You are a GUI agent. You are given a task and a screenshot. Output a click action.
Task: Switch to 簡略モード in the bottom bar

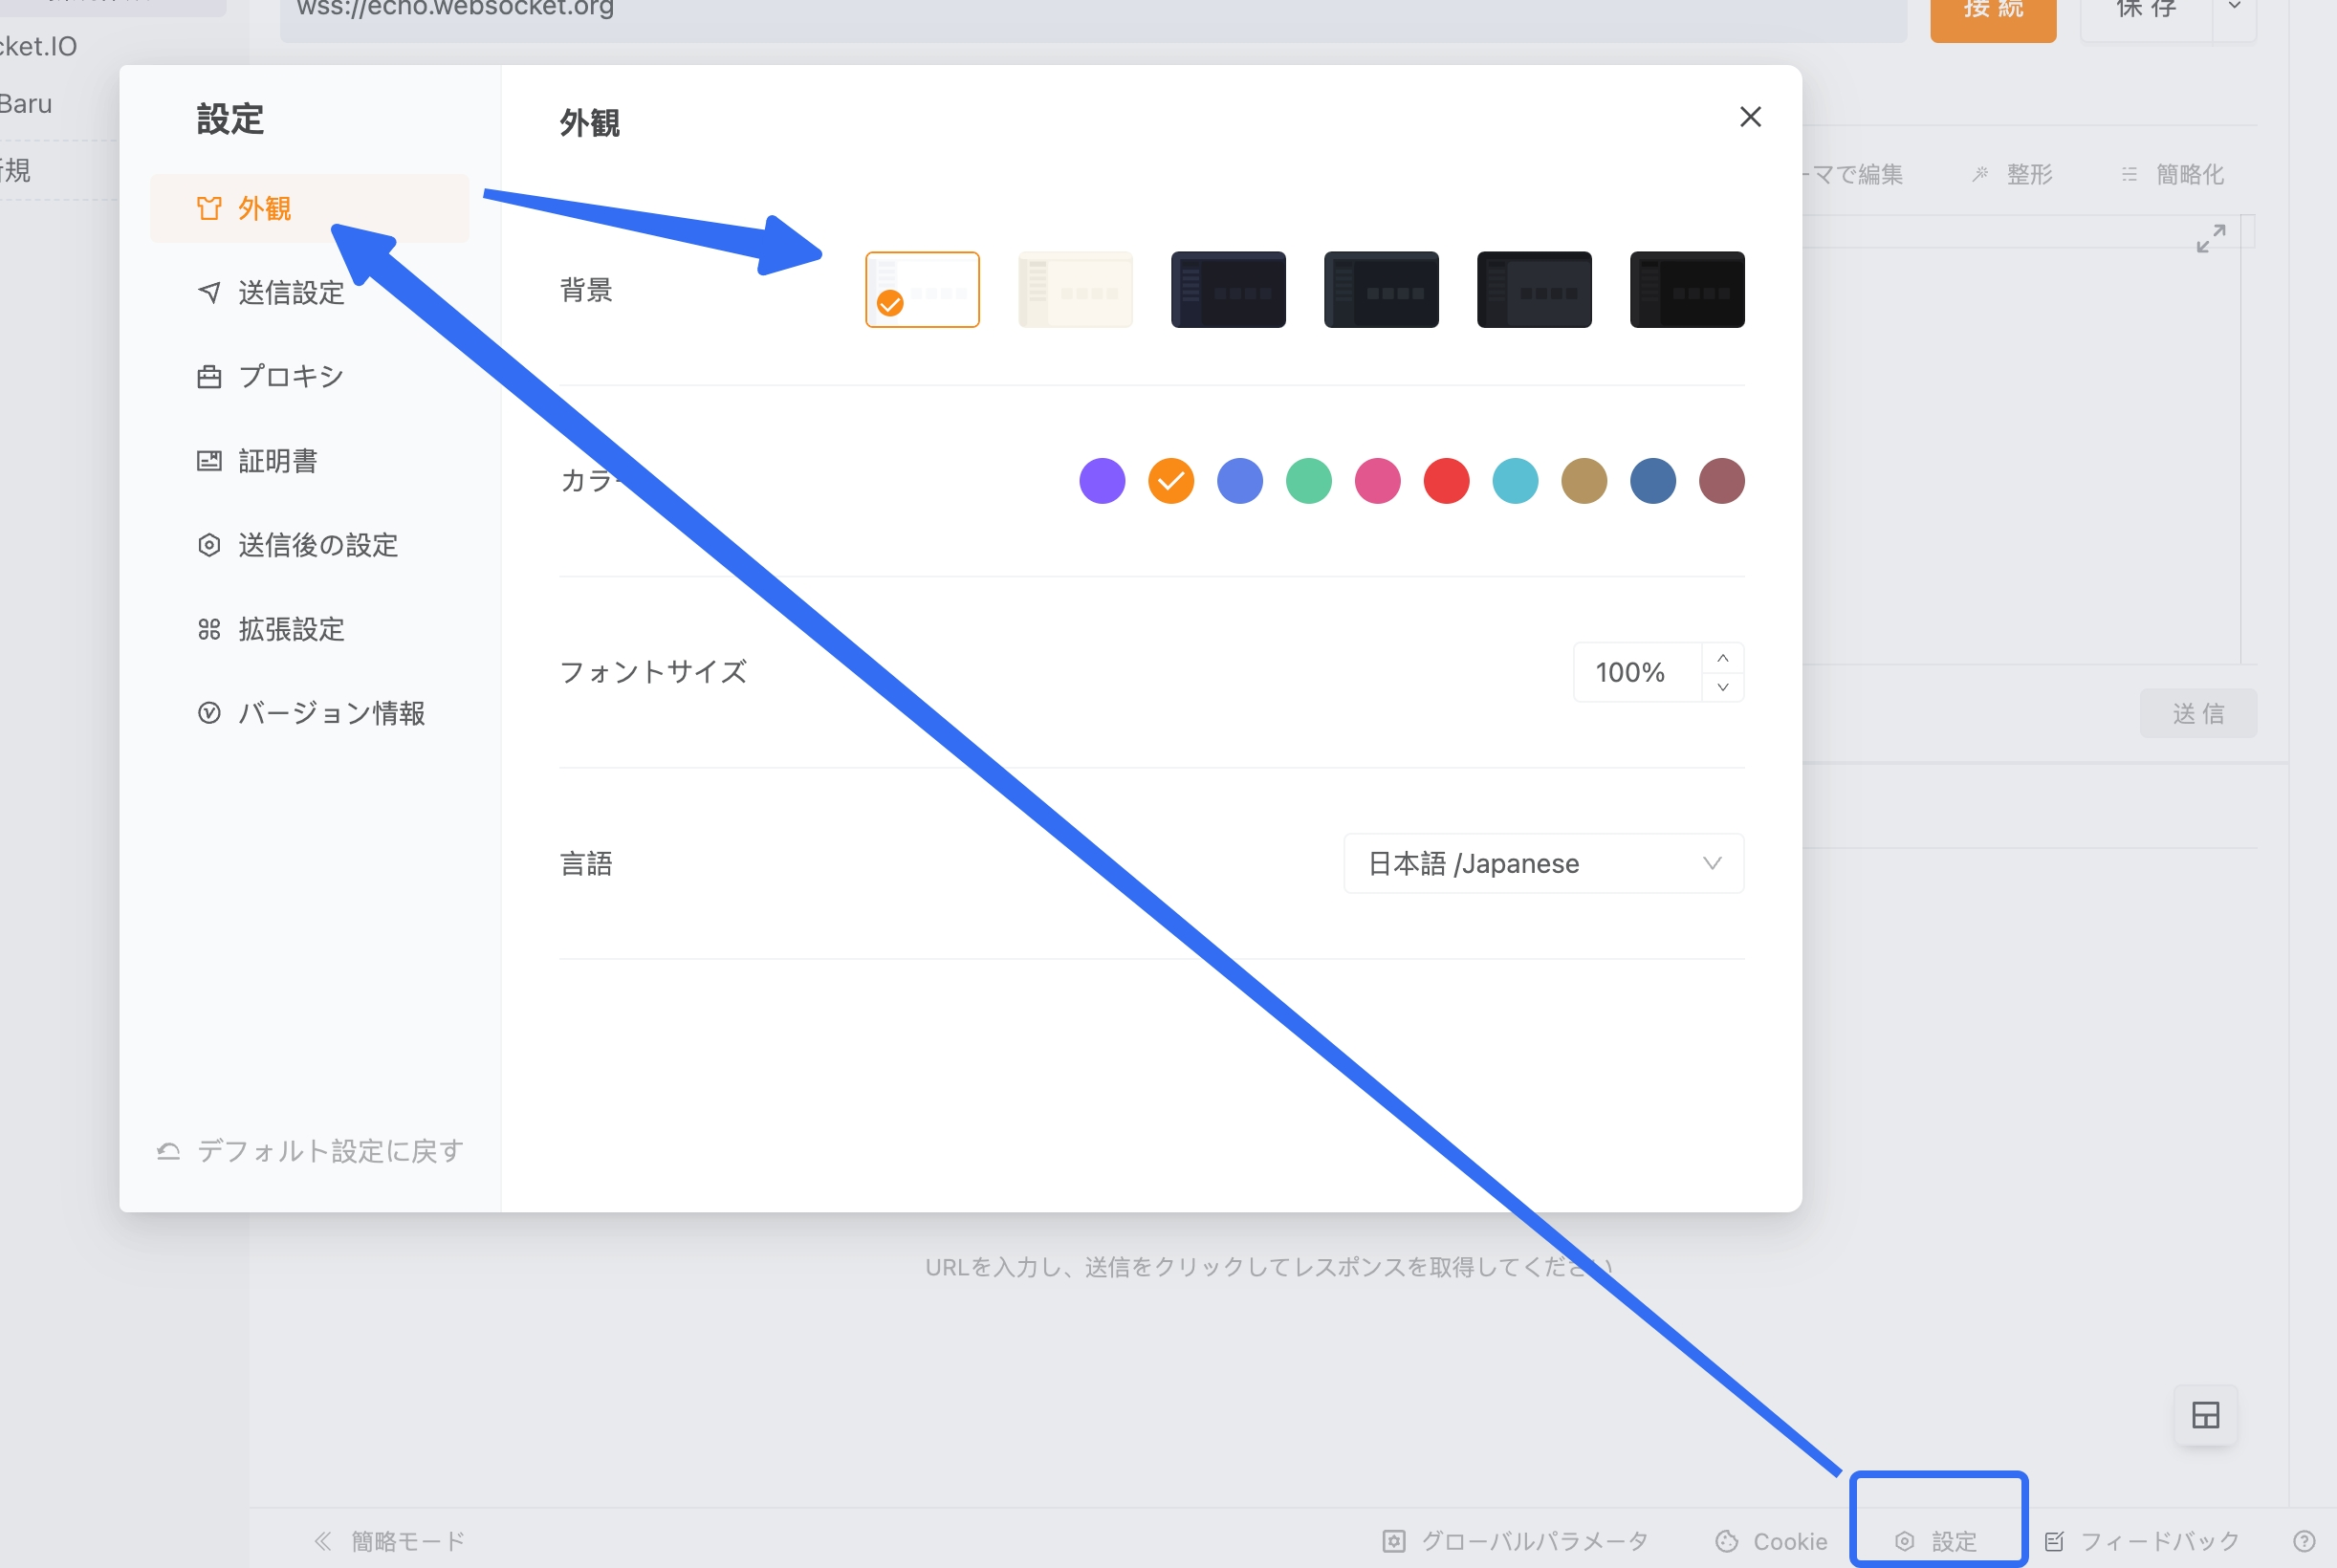[x=390, y=1541]
